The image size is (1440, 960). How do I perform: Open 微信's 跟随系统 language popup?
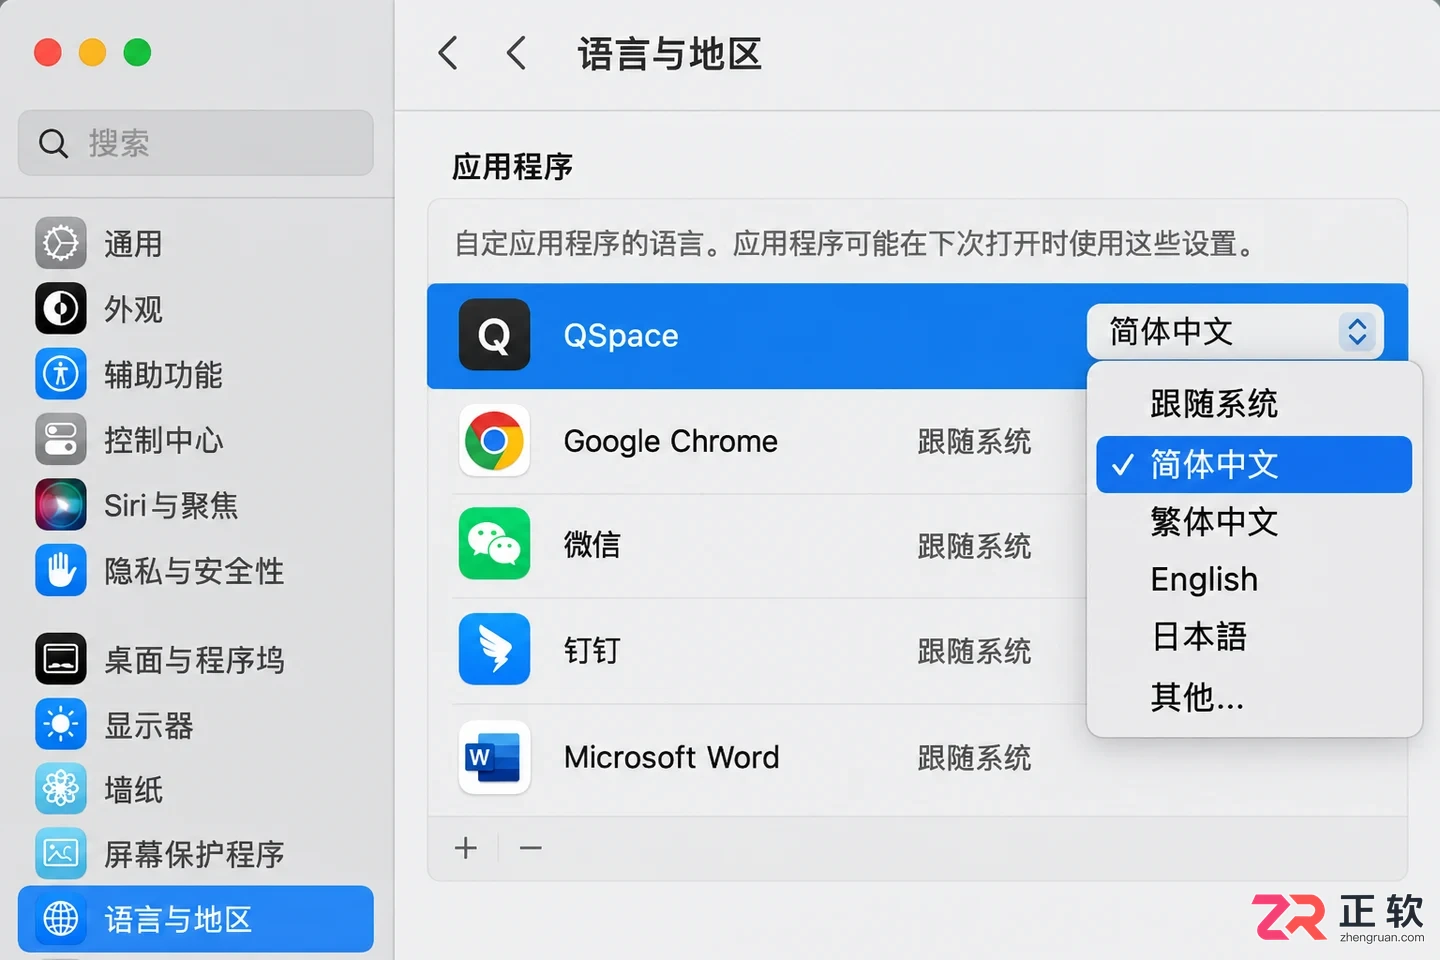(974, 546)
